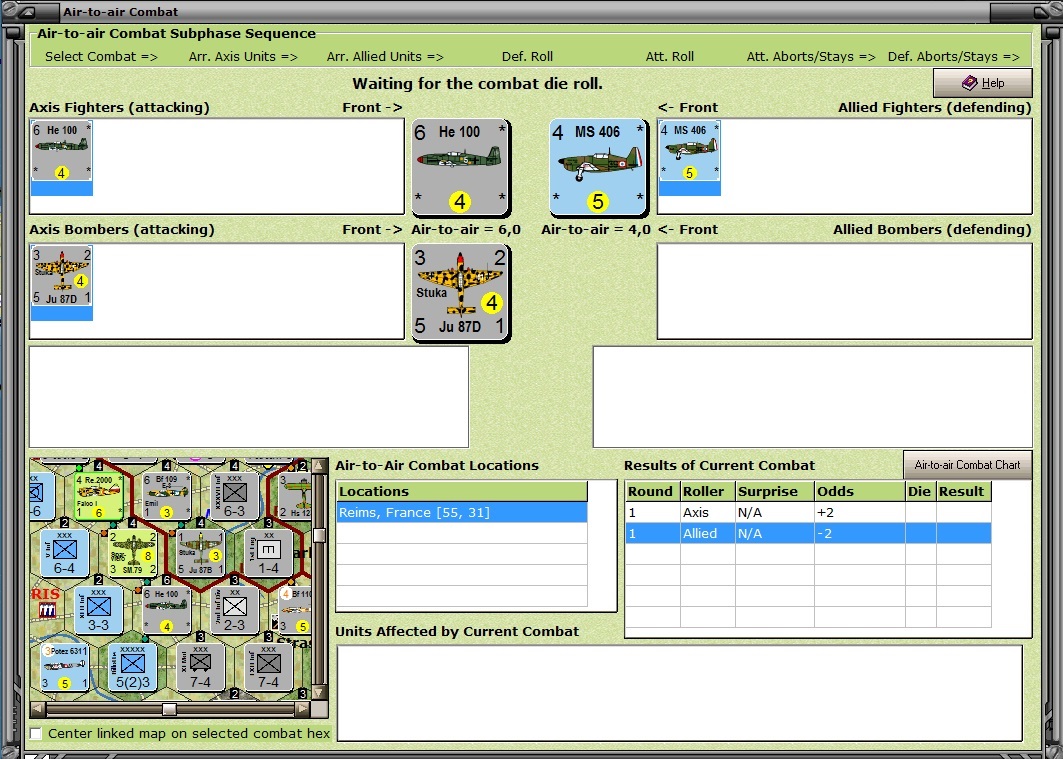This screenshot has height=759, width=1063.
Task: Click the map vertical scrollbar thumb
Action: [319, 535]
